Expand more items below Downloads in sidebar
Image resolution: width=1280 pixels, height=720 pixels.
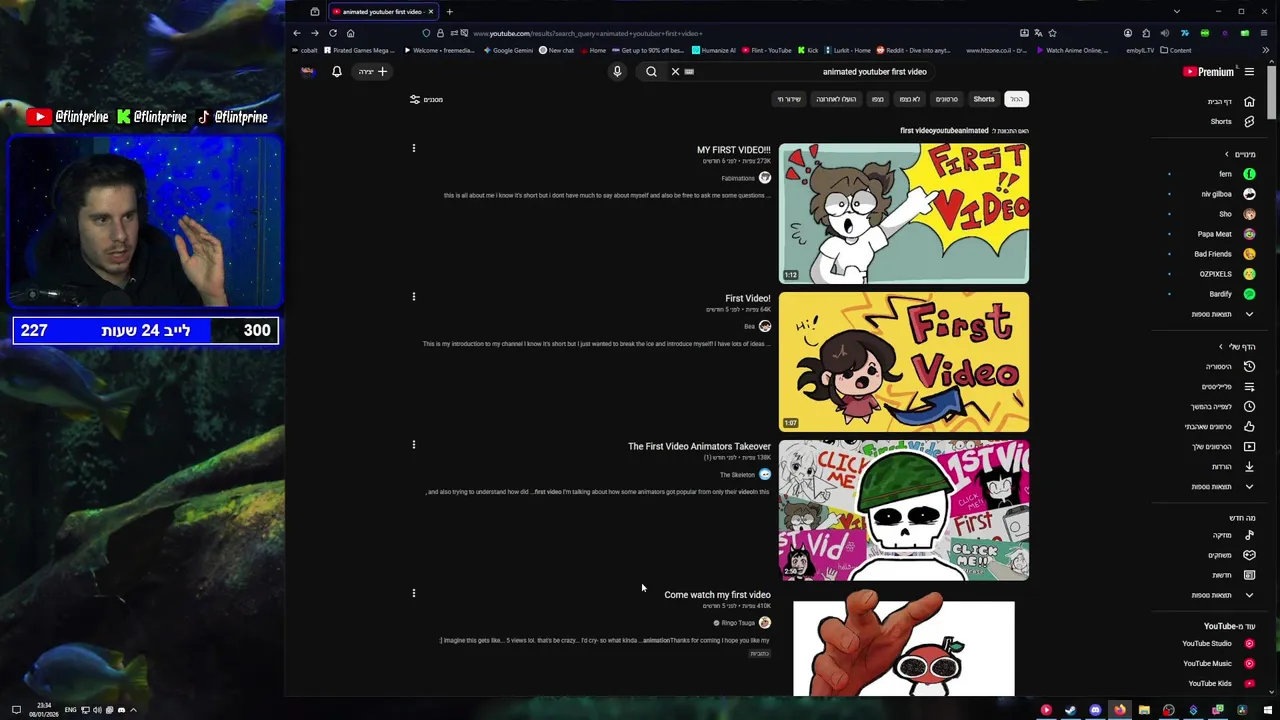pos(1249,487)
